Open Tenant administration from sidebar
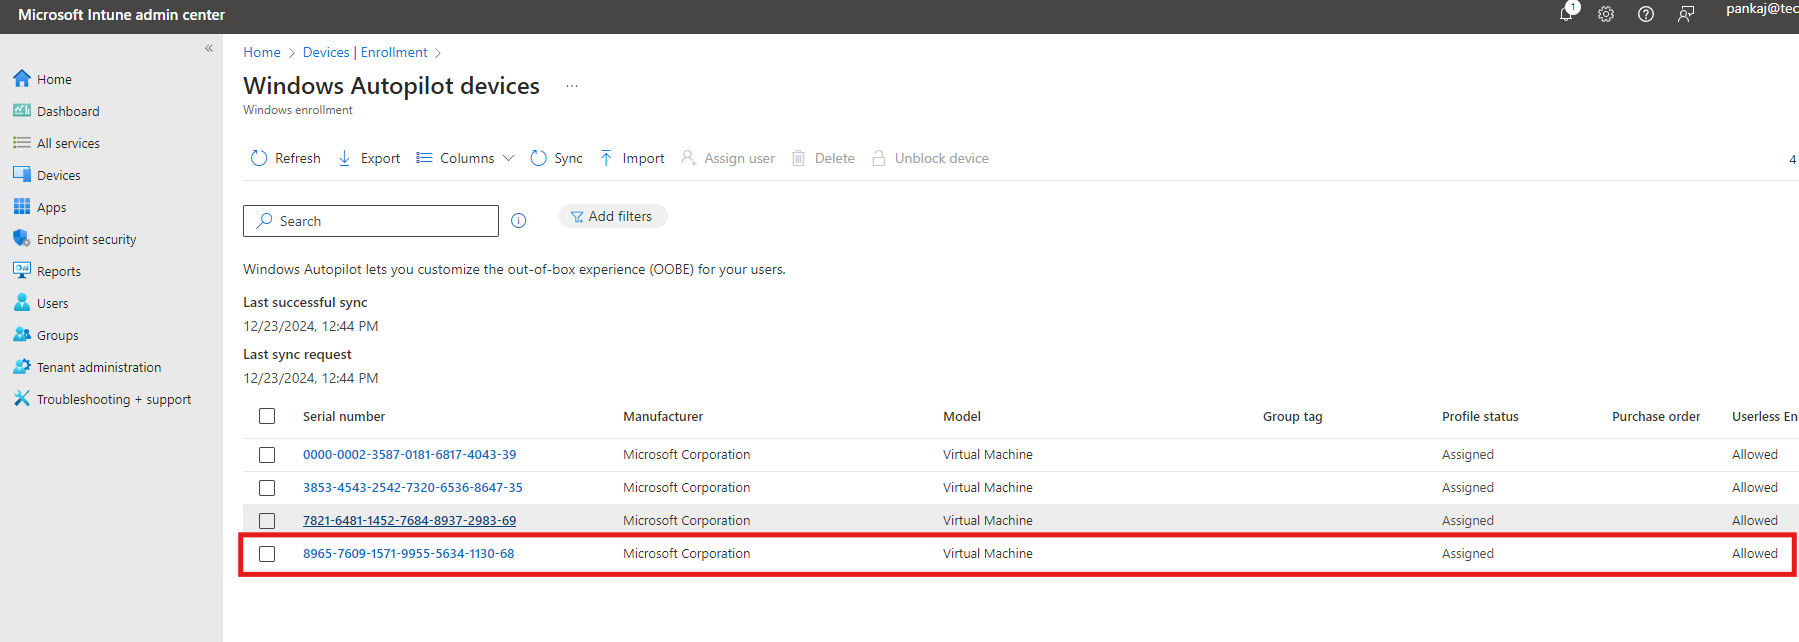Screen dimensions: 1799x642 tap(98, 367)
